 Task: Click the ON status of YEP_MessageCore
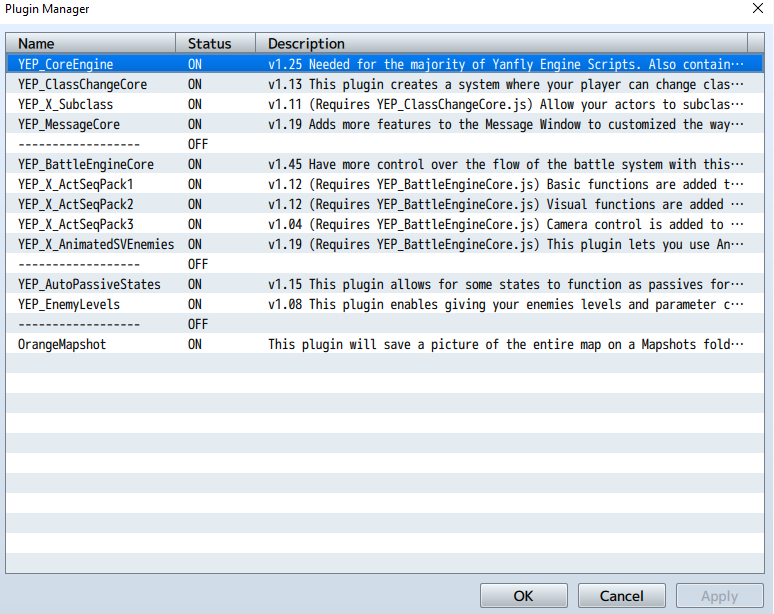pyautogui.click(x=195, y=124)
